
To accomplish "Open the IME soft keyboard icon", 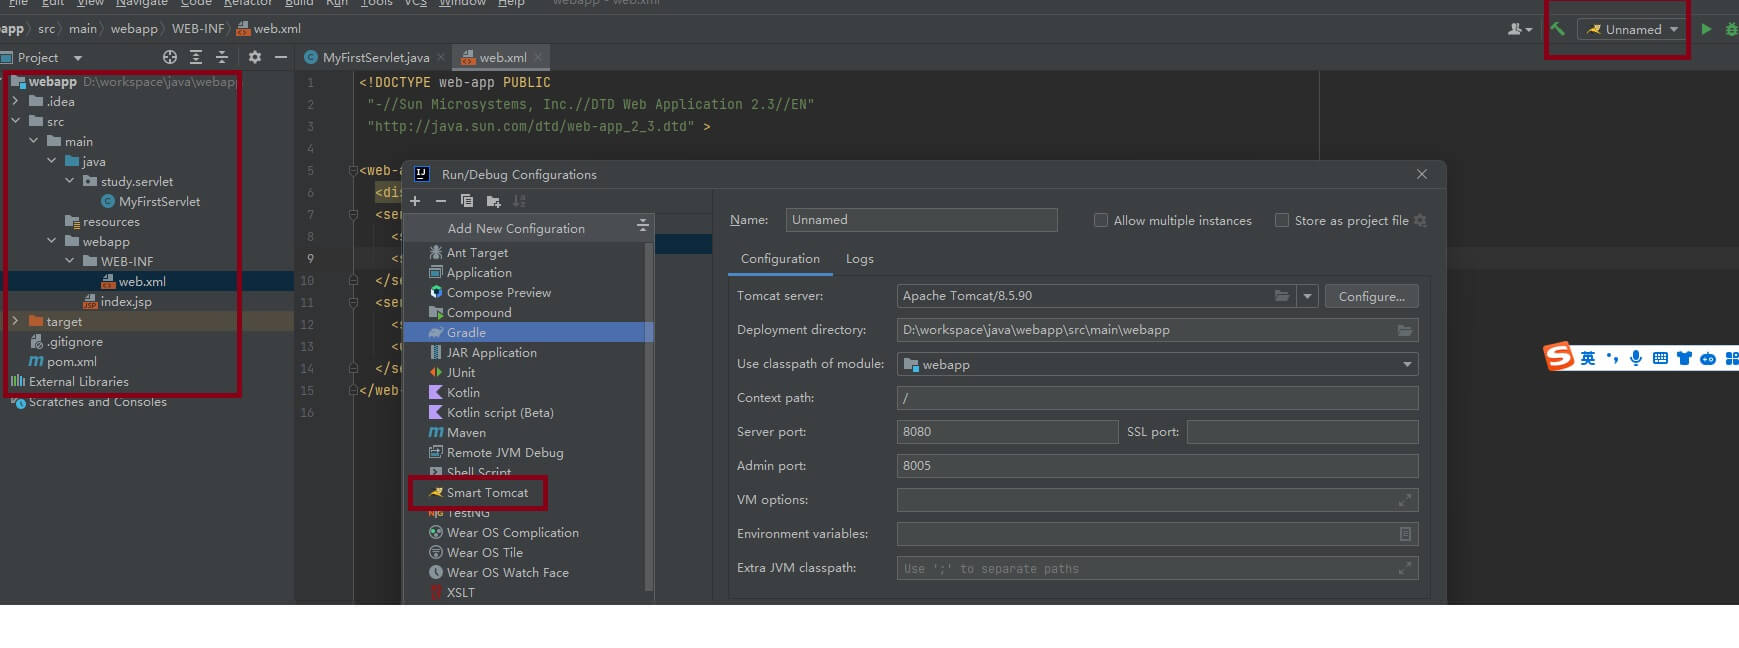I will (x=1660, y=358).
